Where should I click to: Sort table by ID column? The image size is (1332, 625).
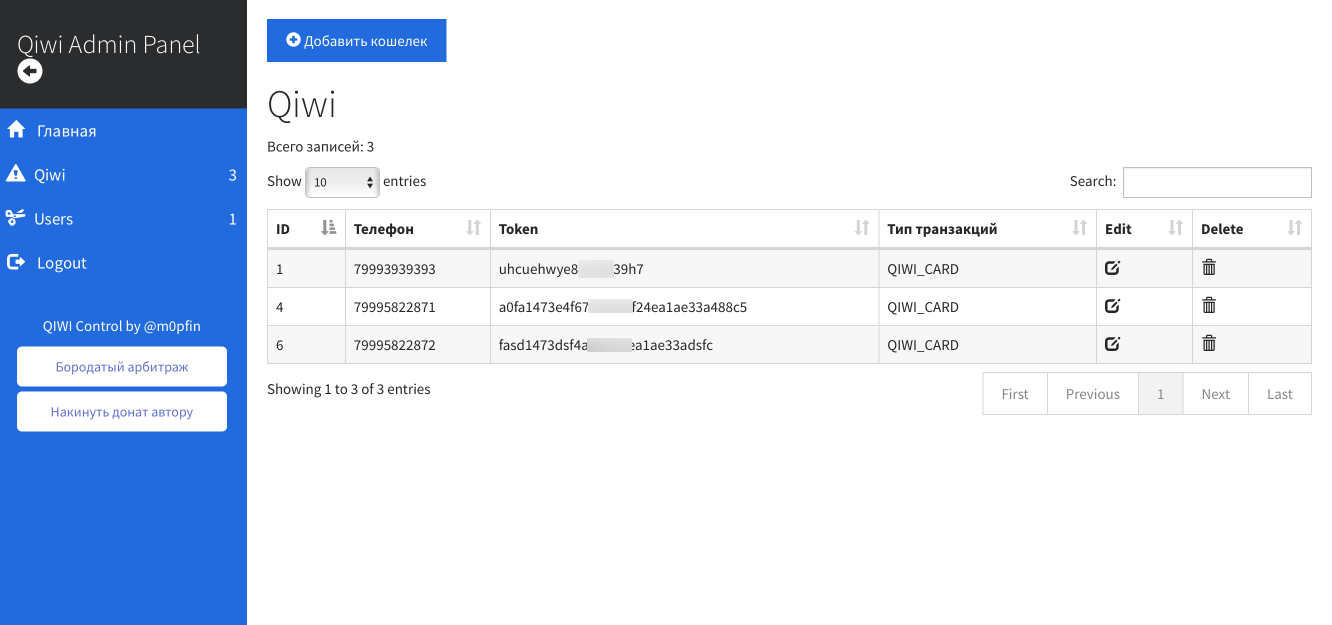306,229
